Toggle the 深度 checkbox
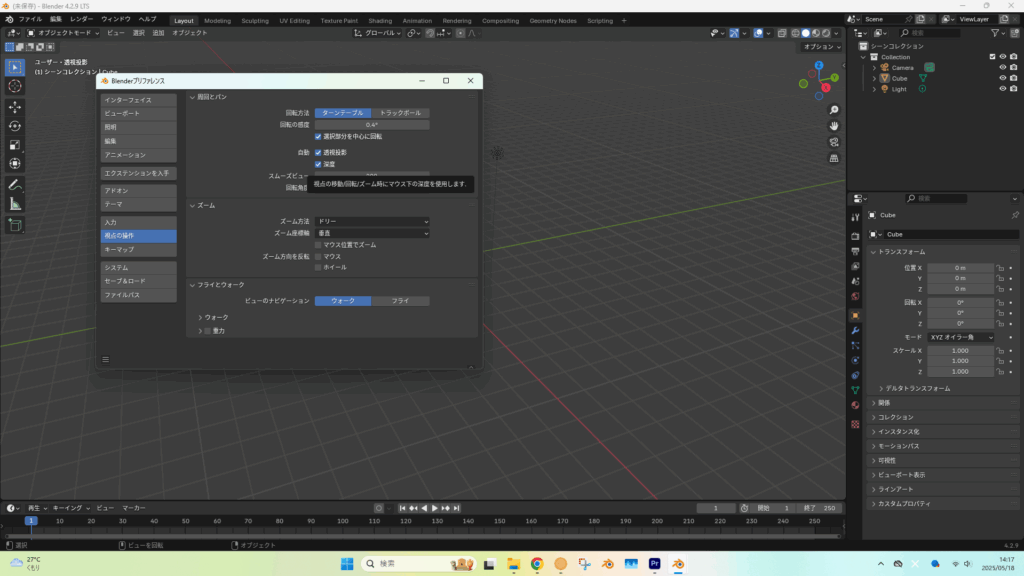This screenshot has width=1024, height=576. click(x=318, y=164)
